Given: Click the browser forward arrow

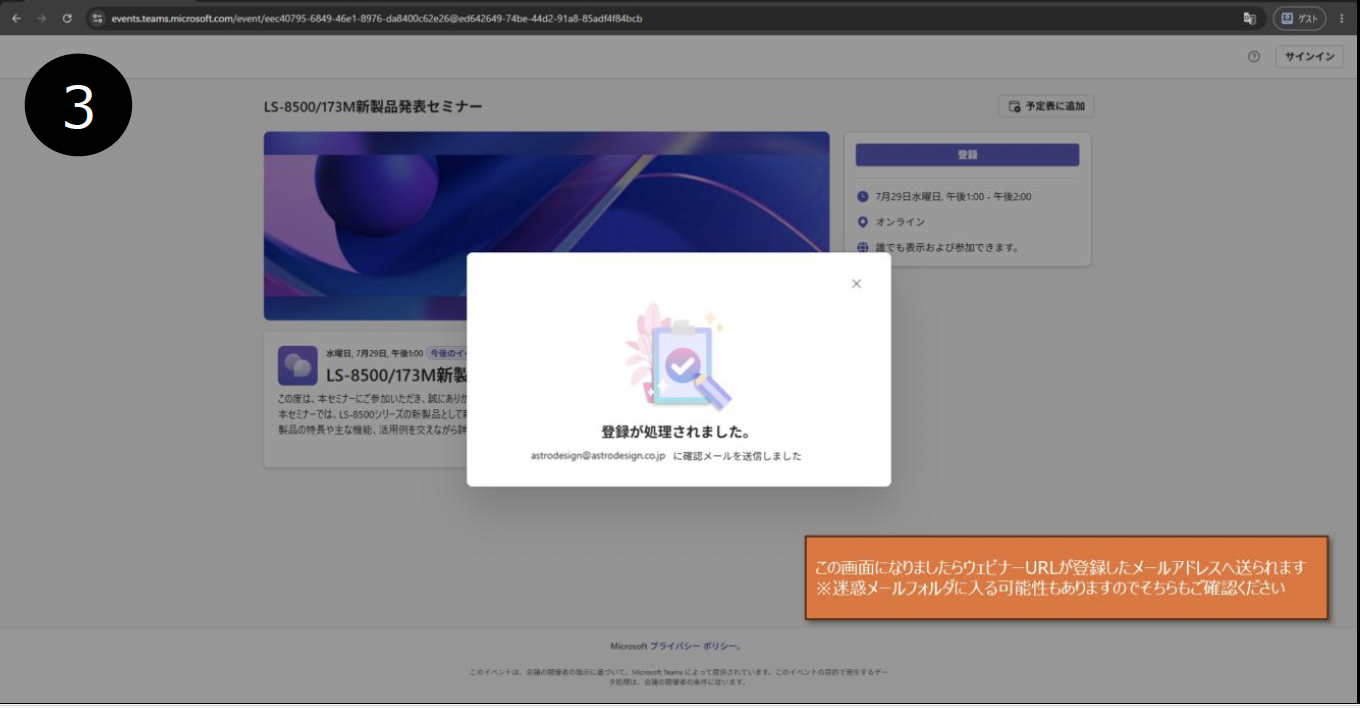Looking at the screenshot, I should 41,18.
